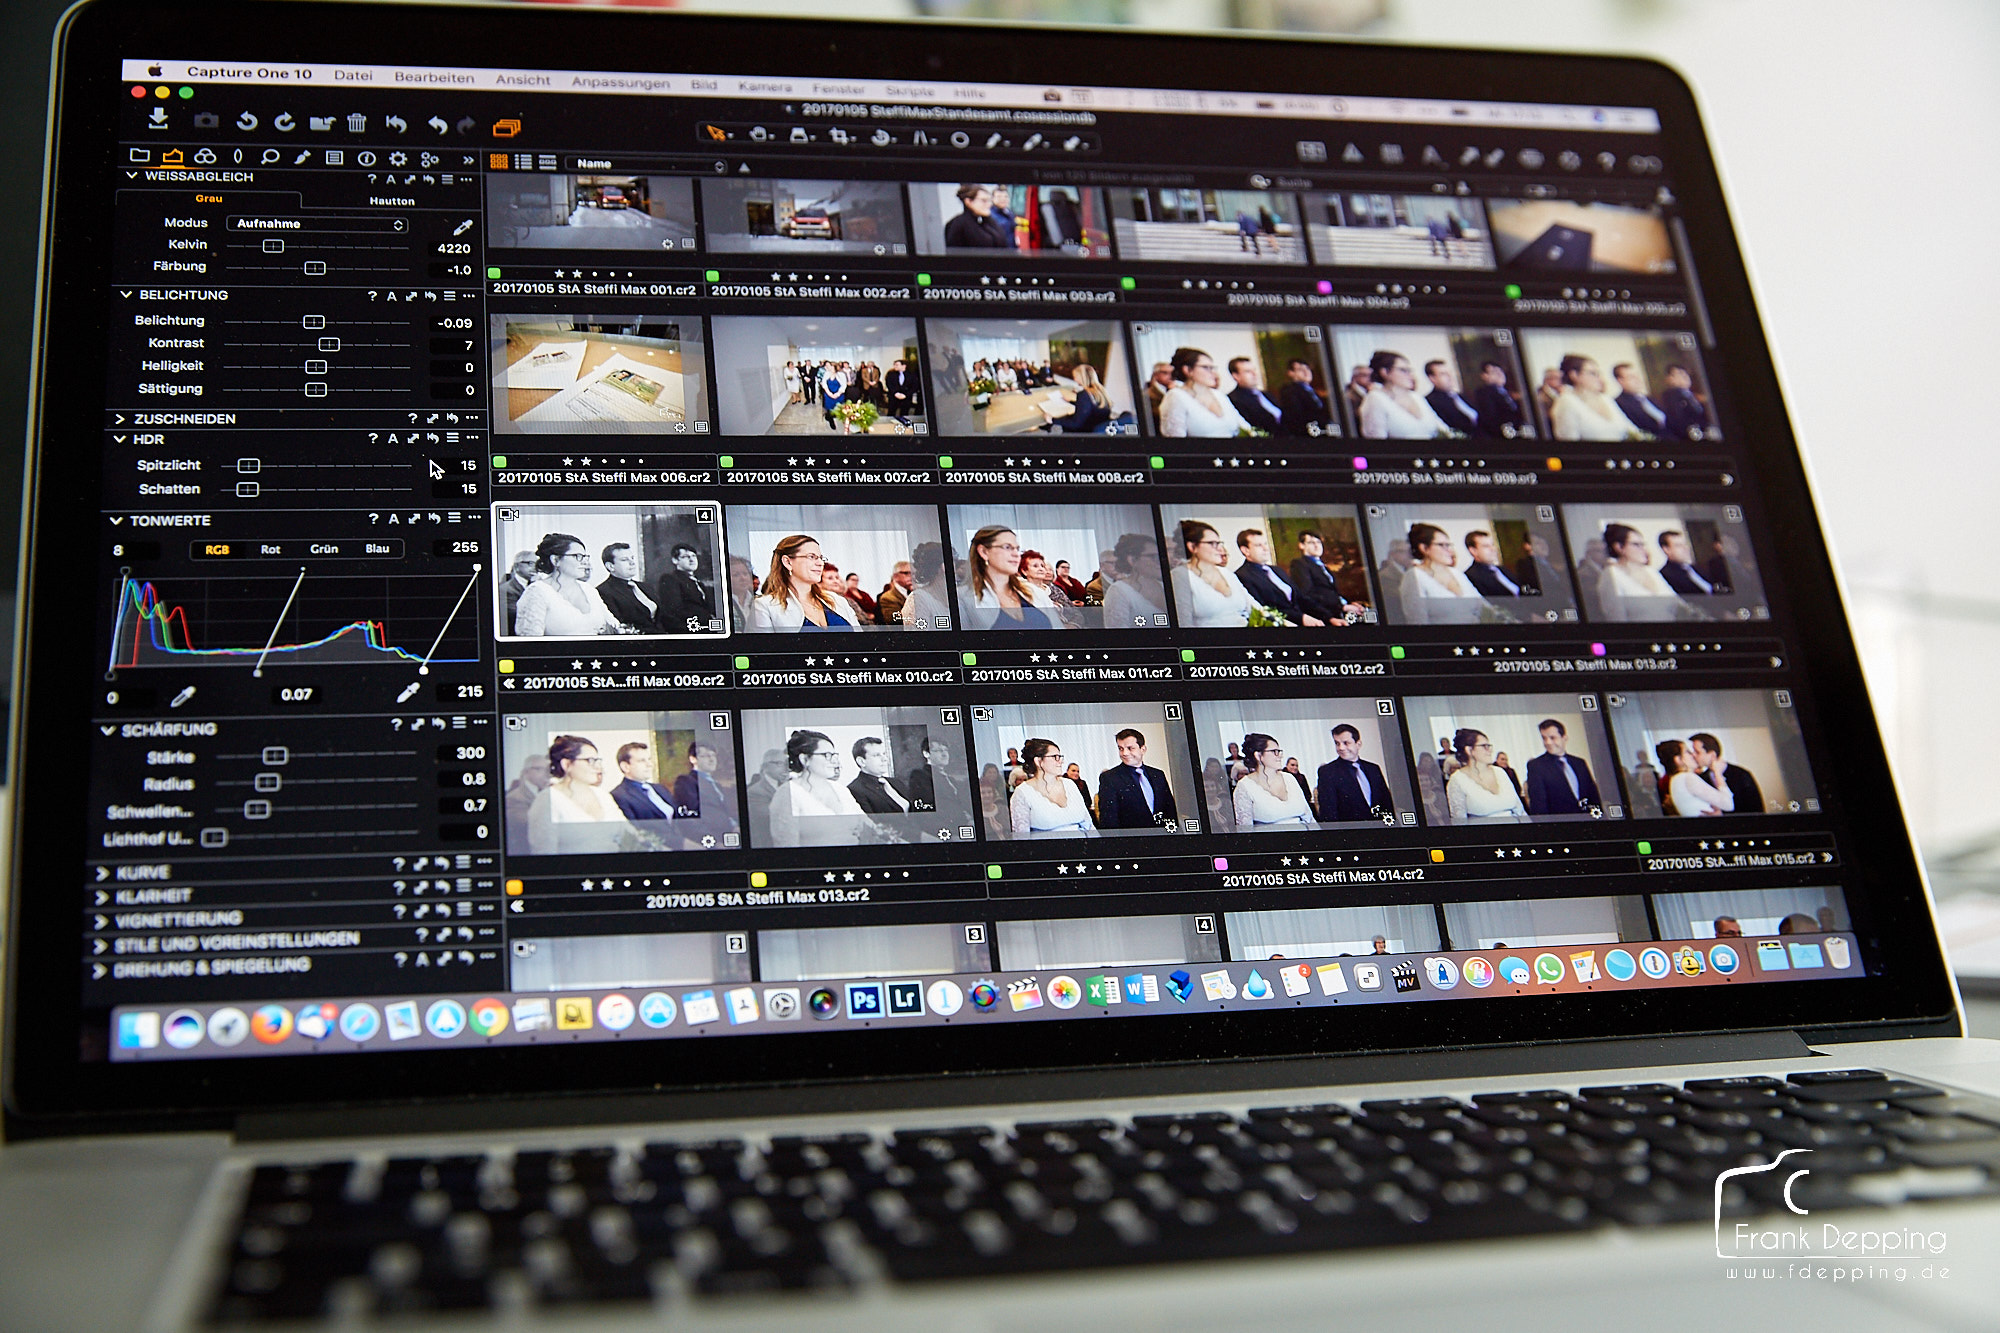The width and height of the screenshot is (2000, 1333).
Task: Collapse the SCHÄRFUNG panel
Action: click(x=107, y=730)
